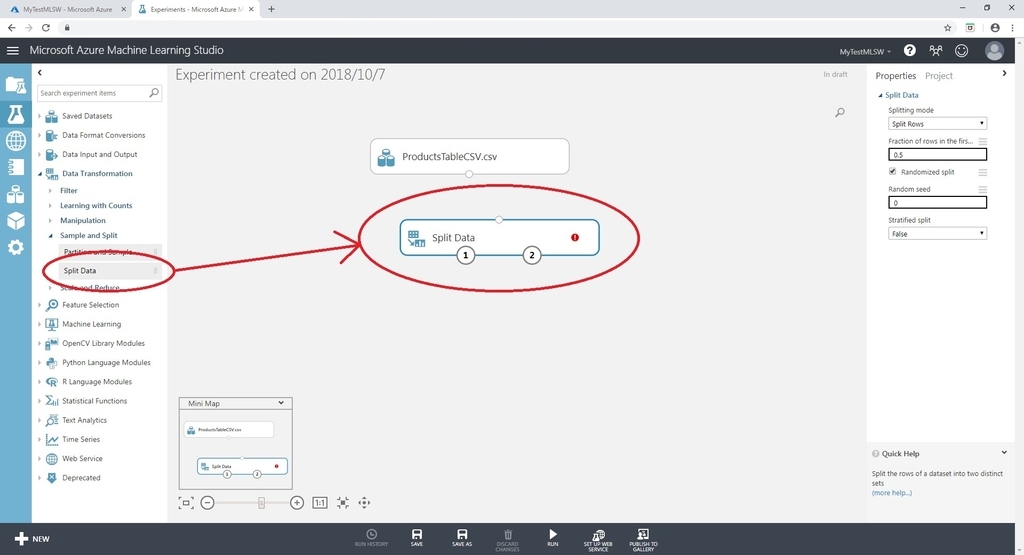The image size is (1024, 555).
Task: Open Trained Models cube icon in sidebar
Action: pos(16,221)
